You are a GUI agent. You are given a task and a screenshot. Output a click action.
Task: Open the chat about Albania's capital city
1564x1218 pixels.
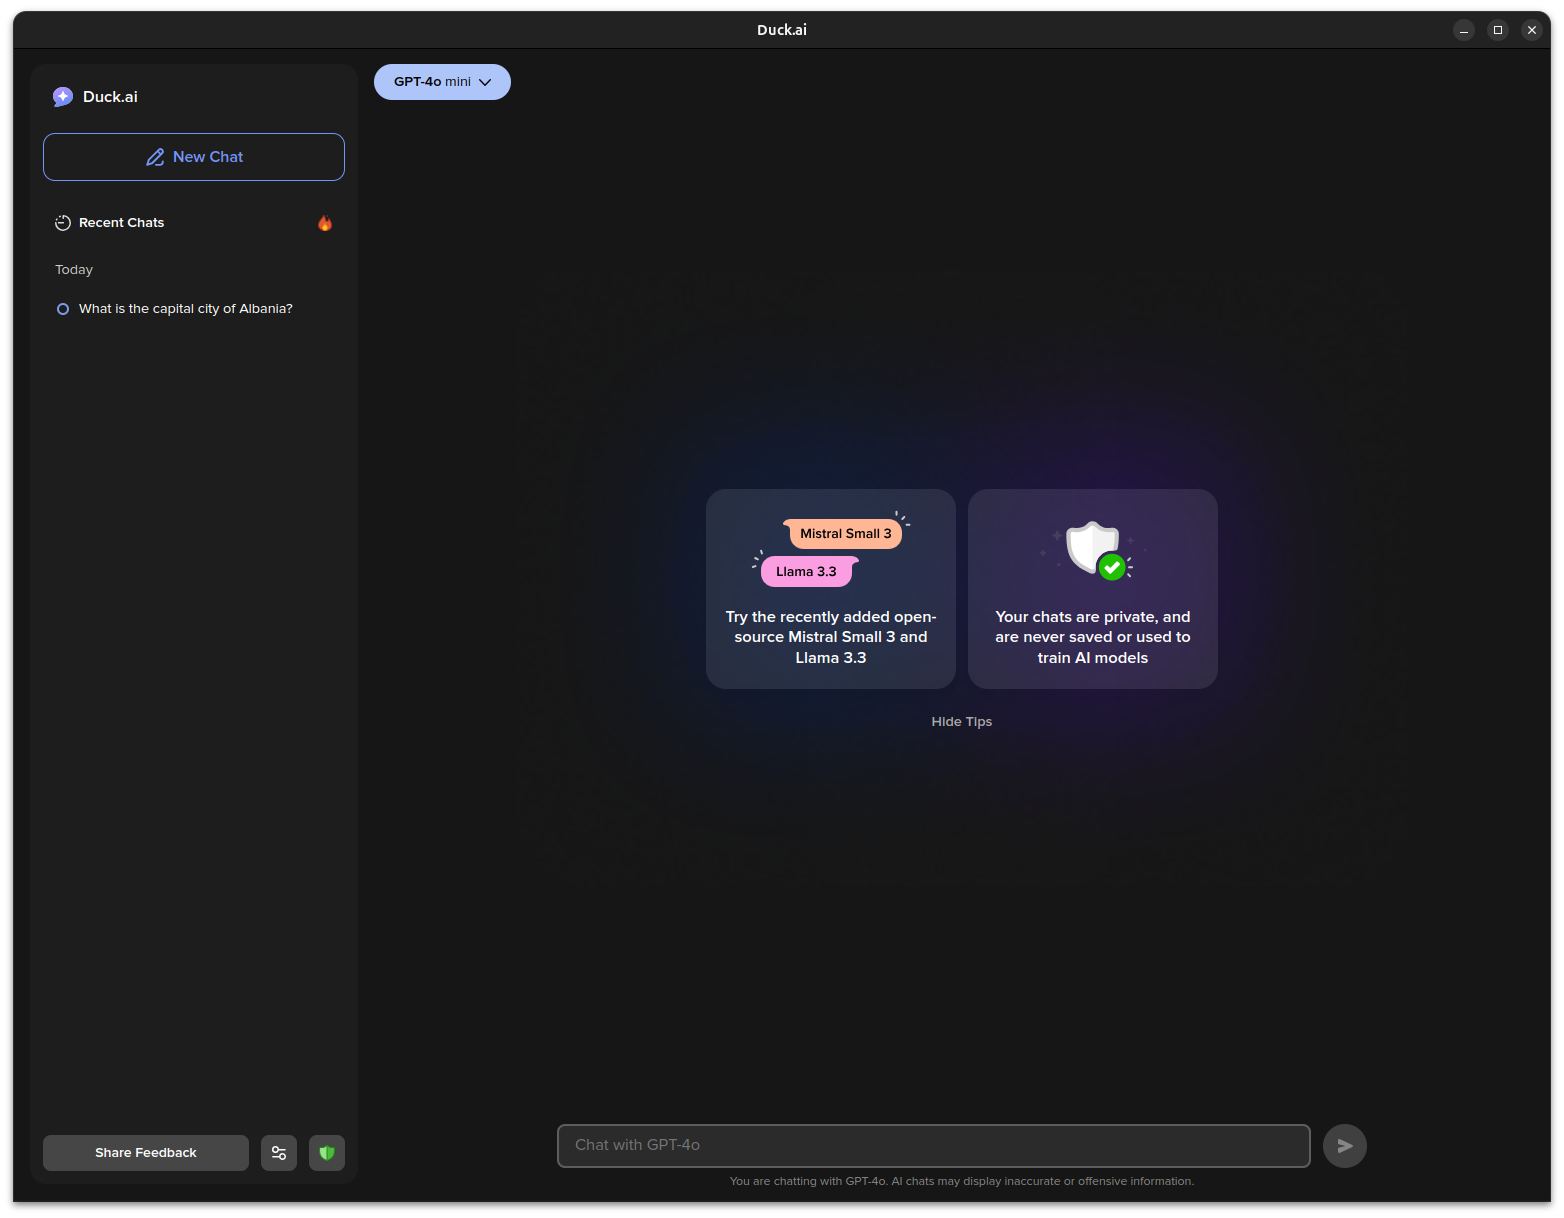(185, 308)
